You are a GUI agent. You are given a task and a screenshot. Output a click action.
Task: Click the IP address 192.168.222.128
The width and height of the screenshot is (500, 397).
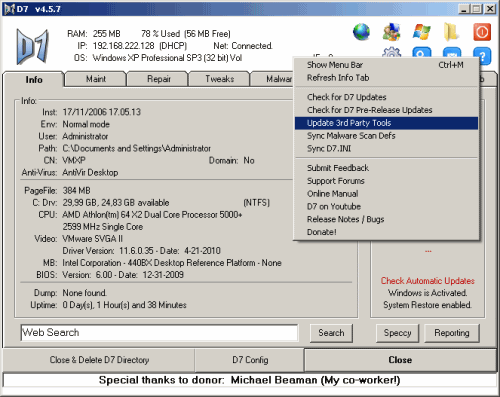click(x=123, y=46)
